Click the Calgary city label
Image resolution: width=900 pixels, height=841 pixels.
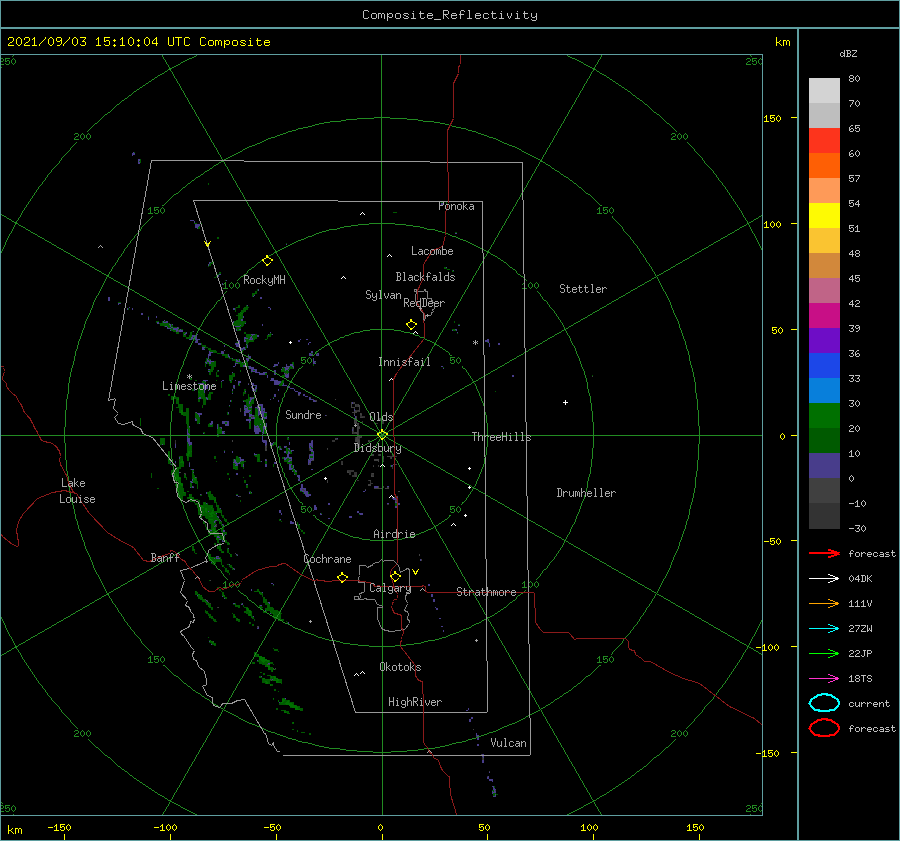[x=390, y=588]
